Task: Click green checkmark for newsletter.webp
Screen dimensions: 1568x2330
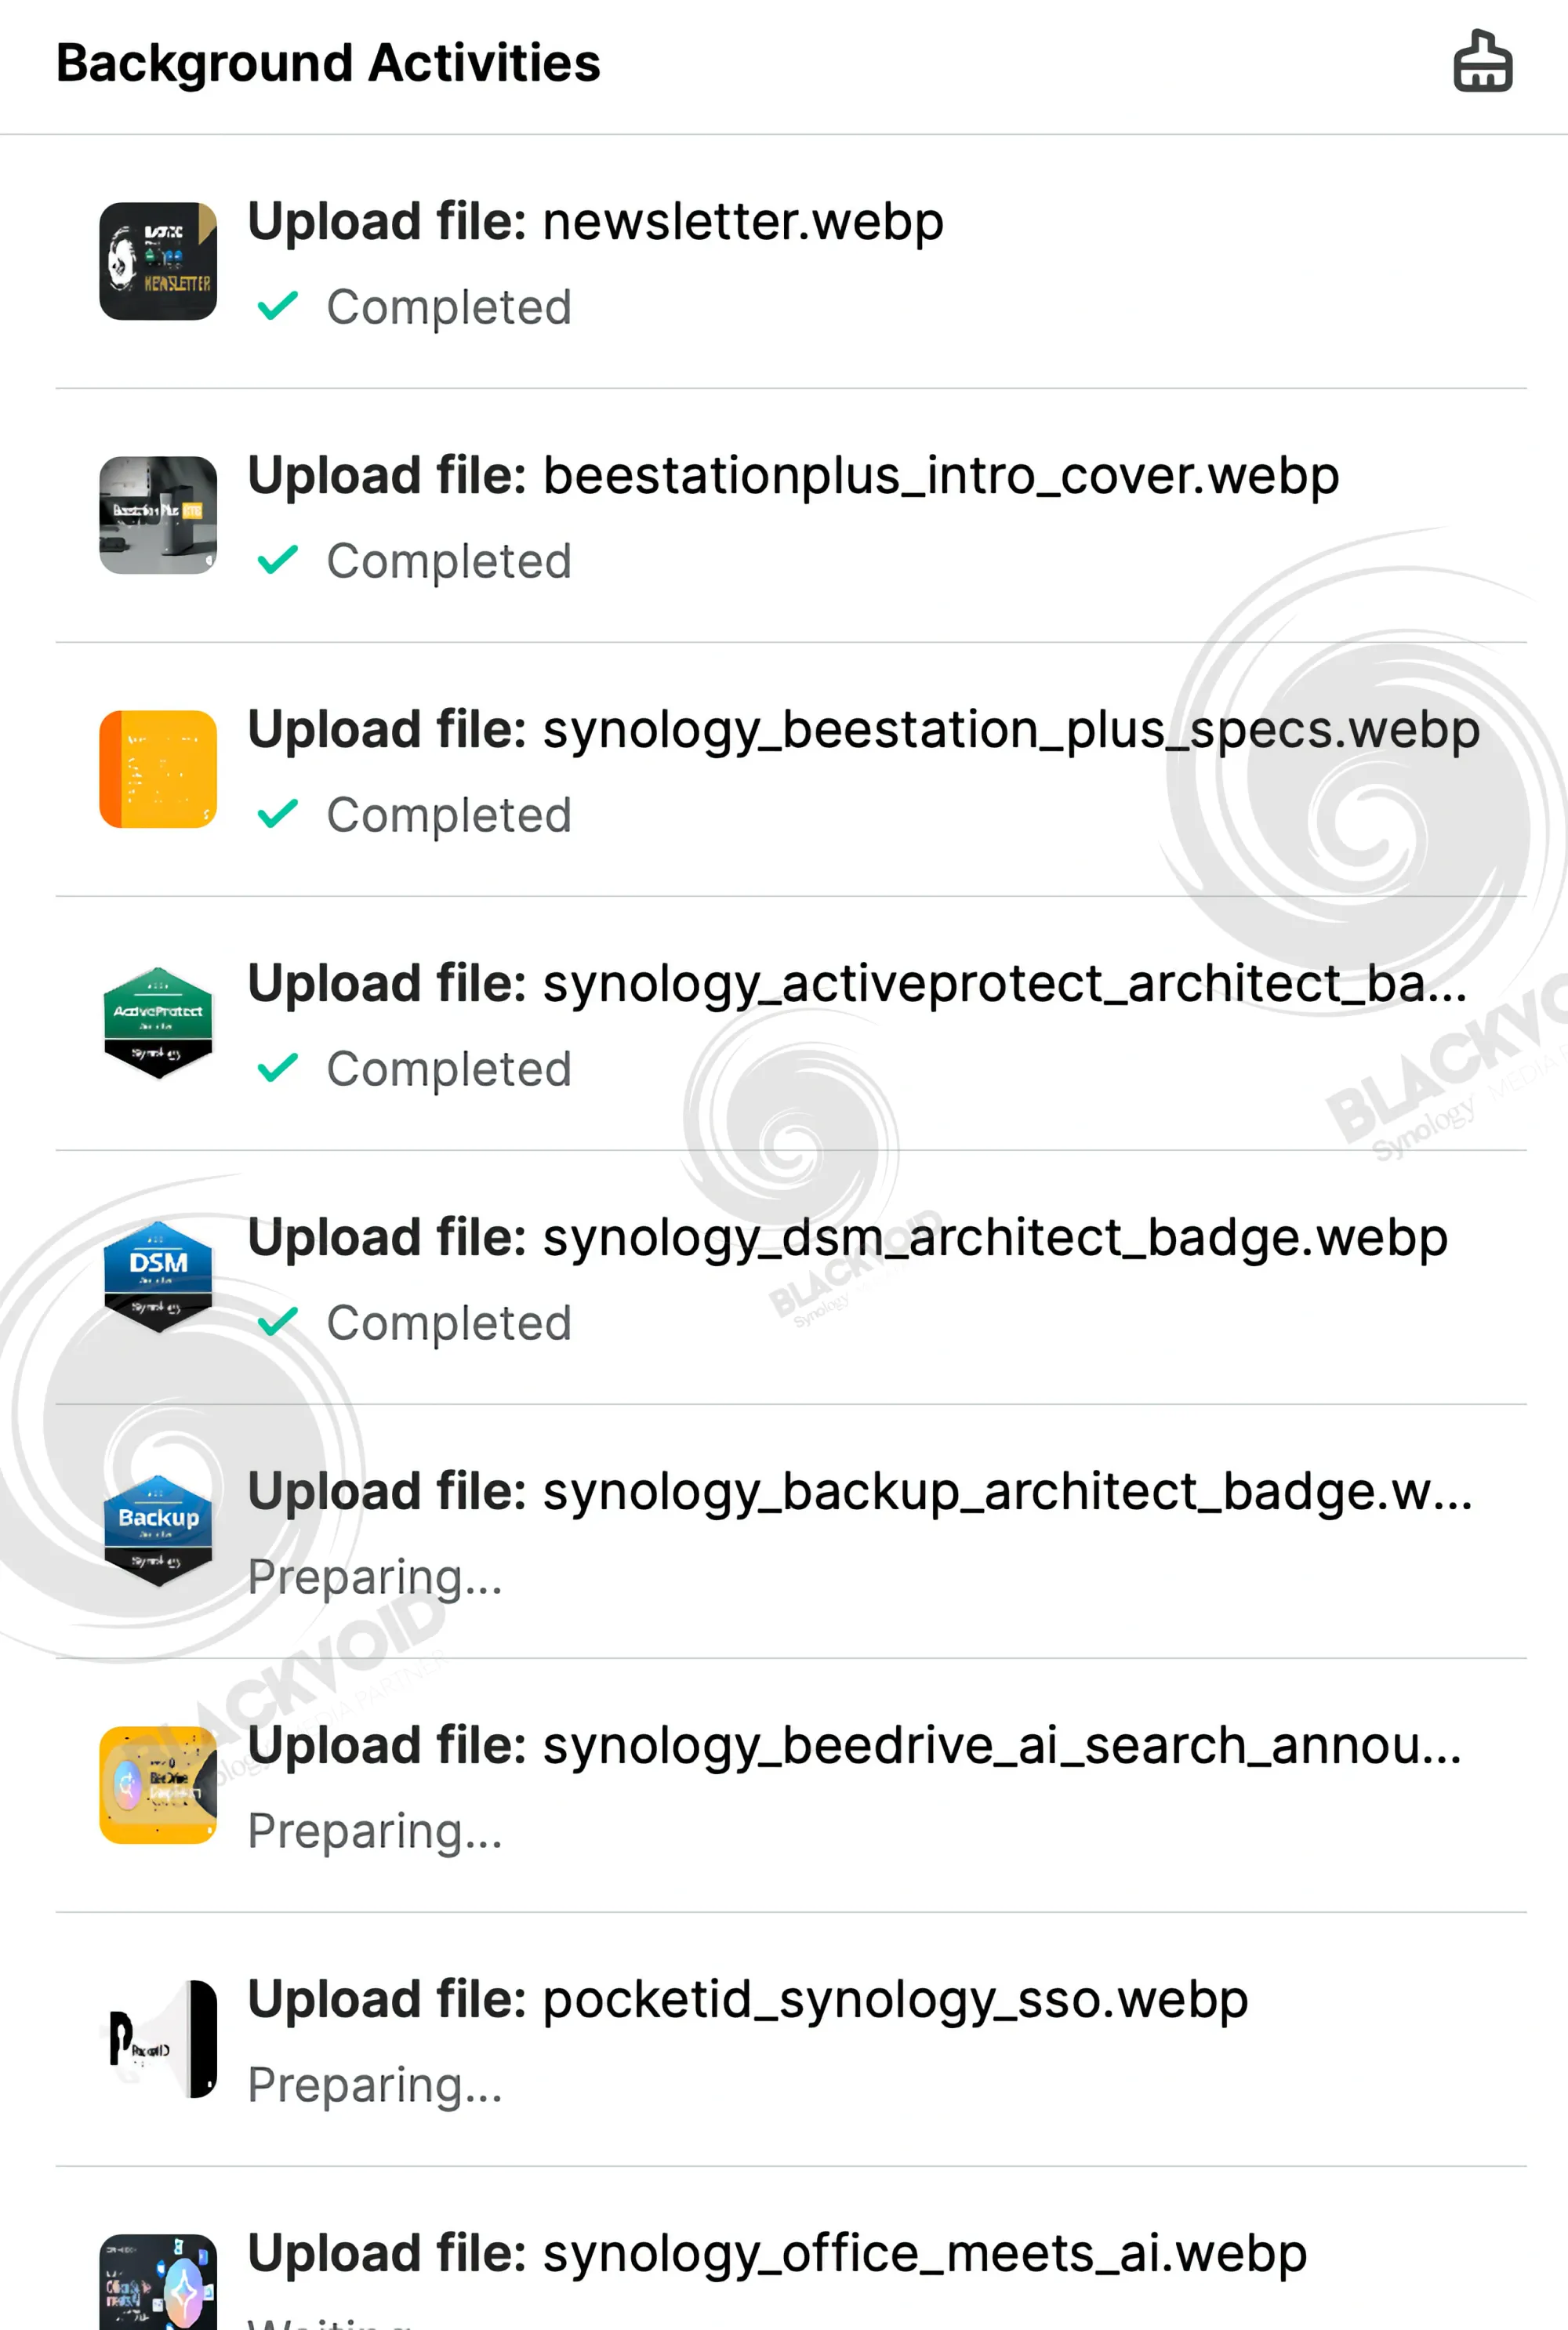Action: (x=277, y=305)
